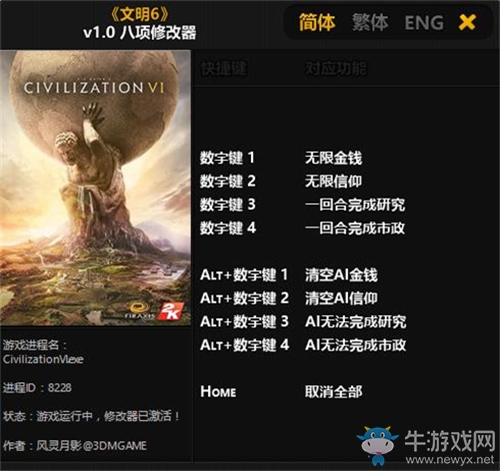The image size is (500, 471).
Task: Enable 清空AI信仰 cheat
Action: (341, 298)
